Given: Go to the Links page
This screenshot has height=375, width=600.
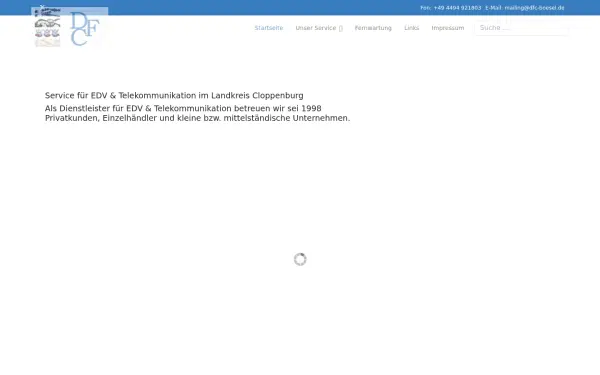Looking at the screenshot, I should (x=412, y=28).
